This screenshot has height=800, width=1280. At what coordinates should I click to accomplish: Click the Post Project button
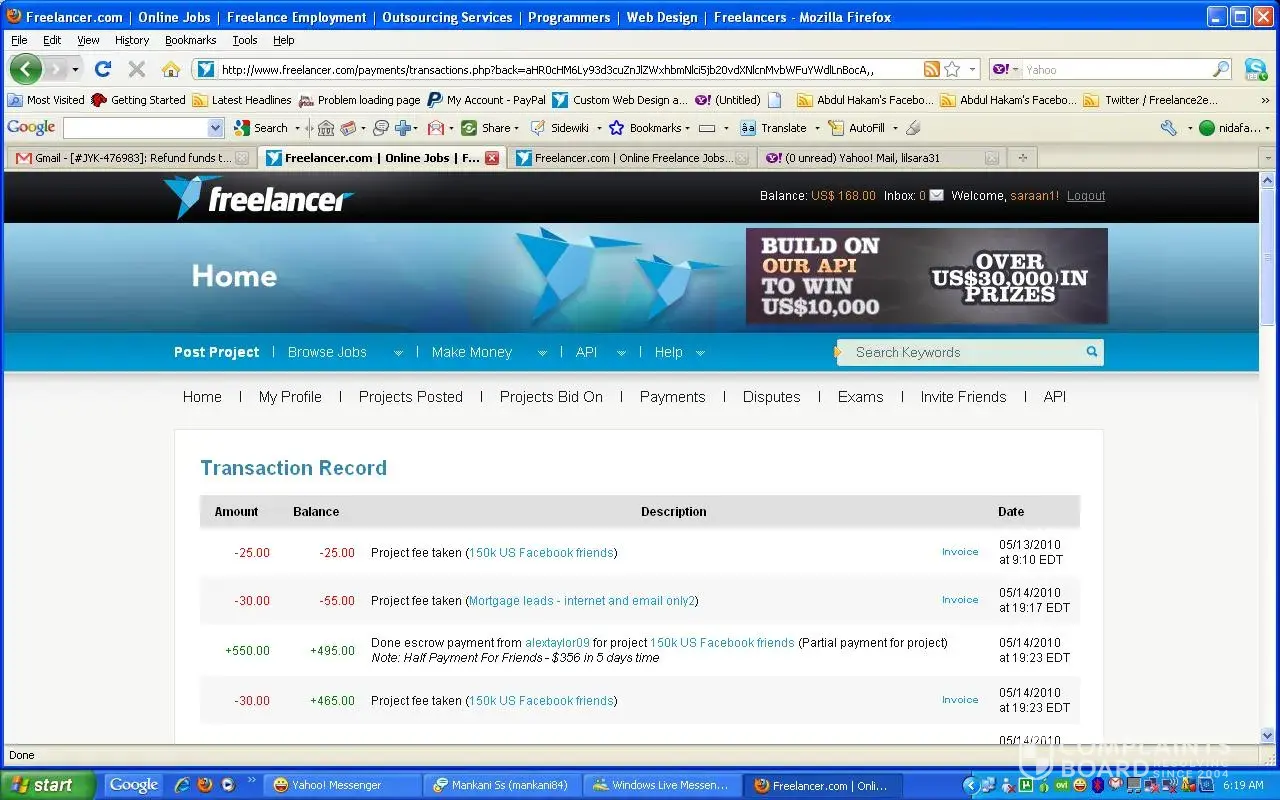[x=216, y=352]
